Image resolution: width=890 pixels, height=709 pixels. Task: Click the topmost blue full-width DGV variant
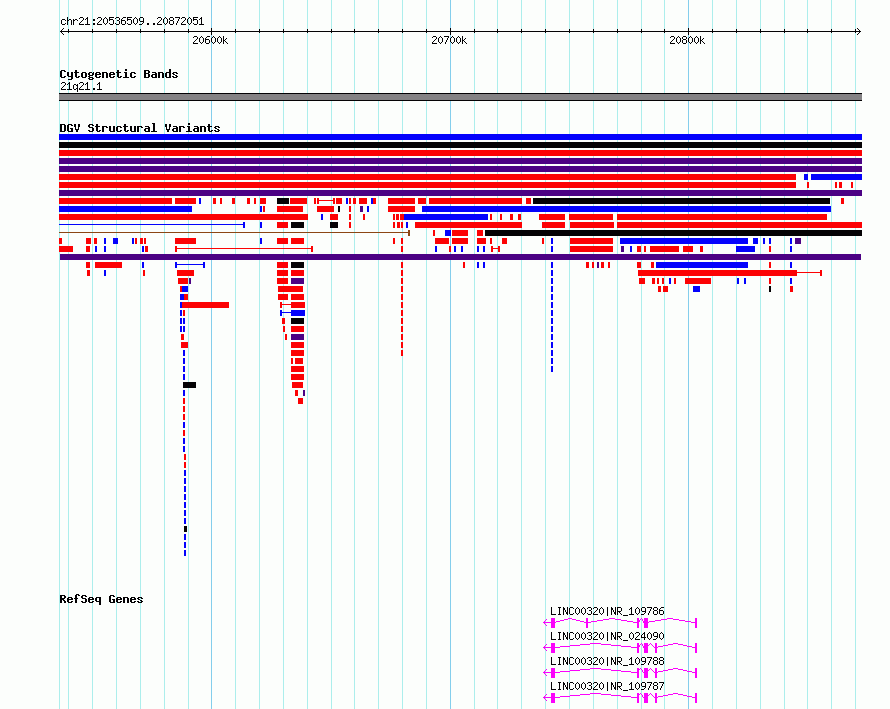(460, 137)
